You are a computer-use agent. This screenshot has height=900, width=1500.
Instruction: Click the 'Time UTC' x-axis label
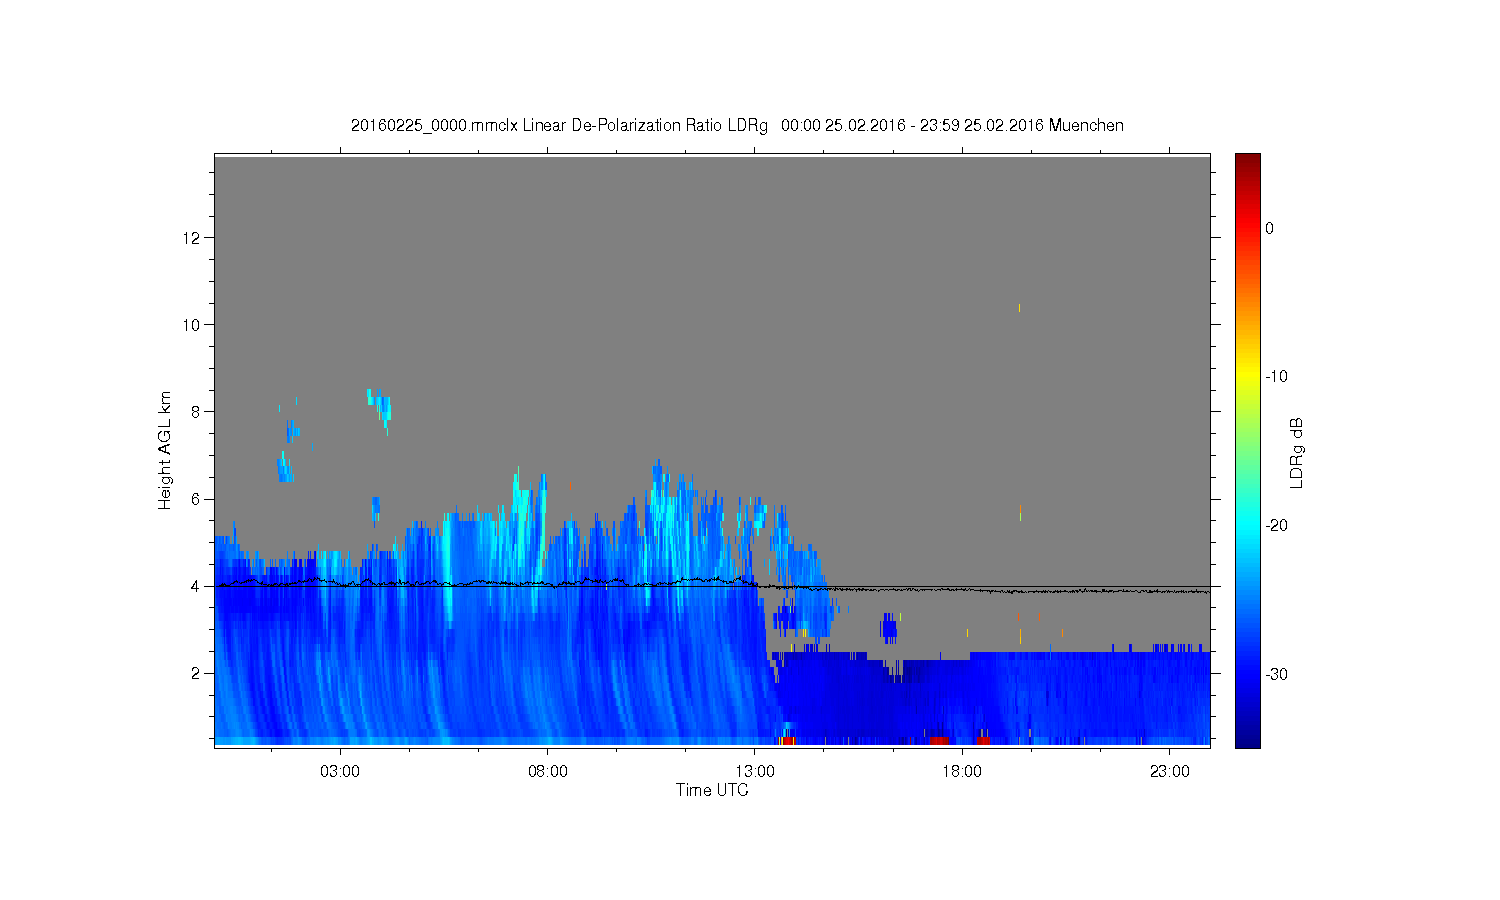point(712,790)
